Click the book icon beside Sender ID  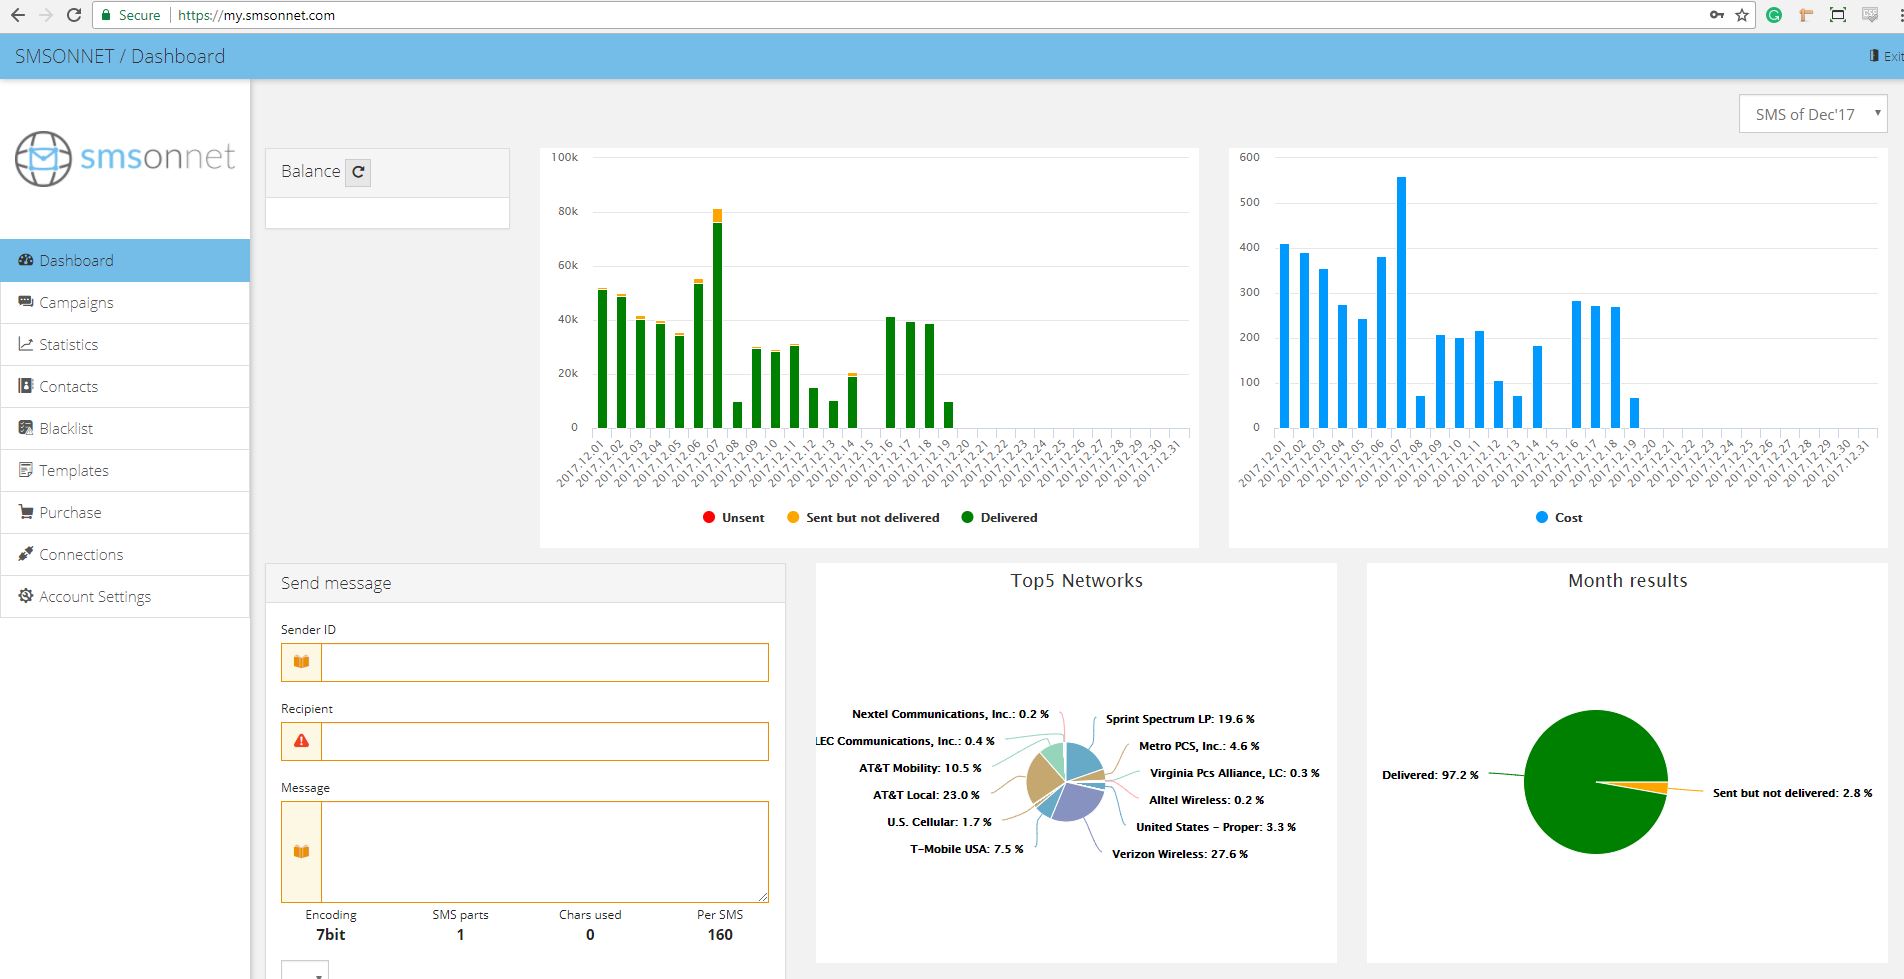click(301, 662)
